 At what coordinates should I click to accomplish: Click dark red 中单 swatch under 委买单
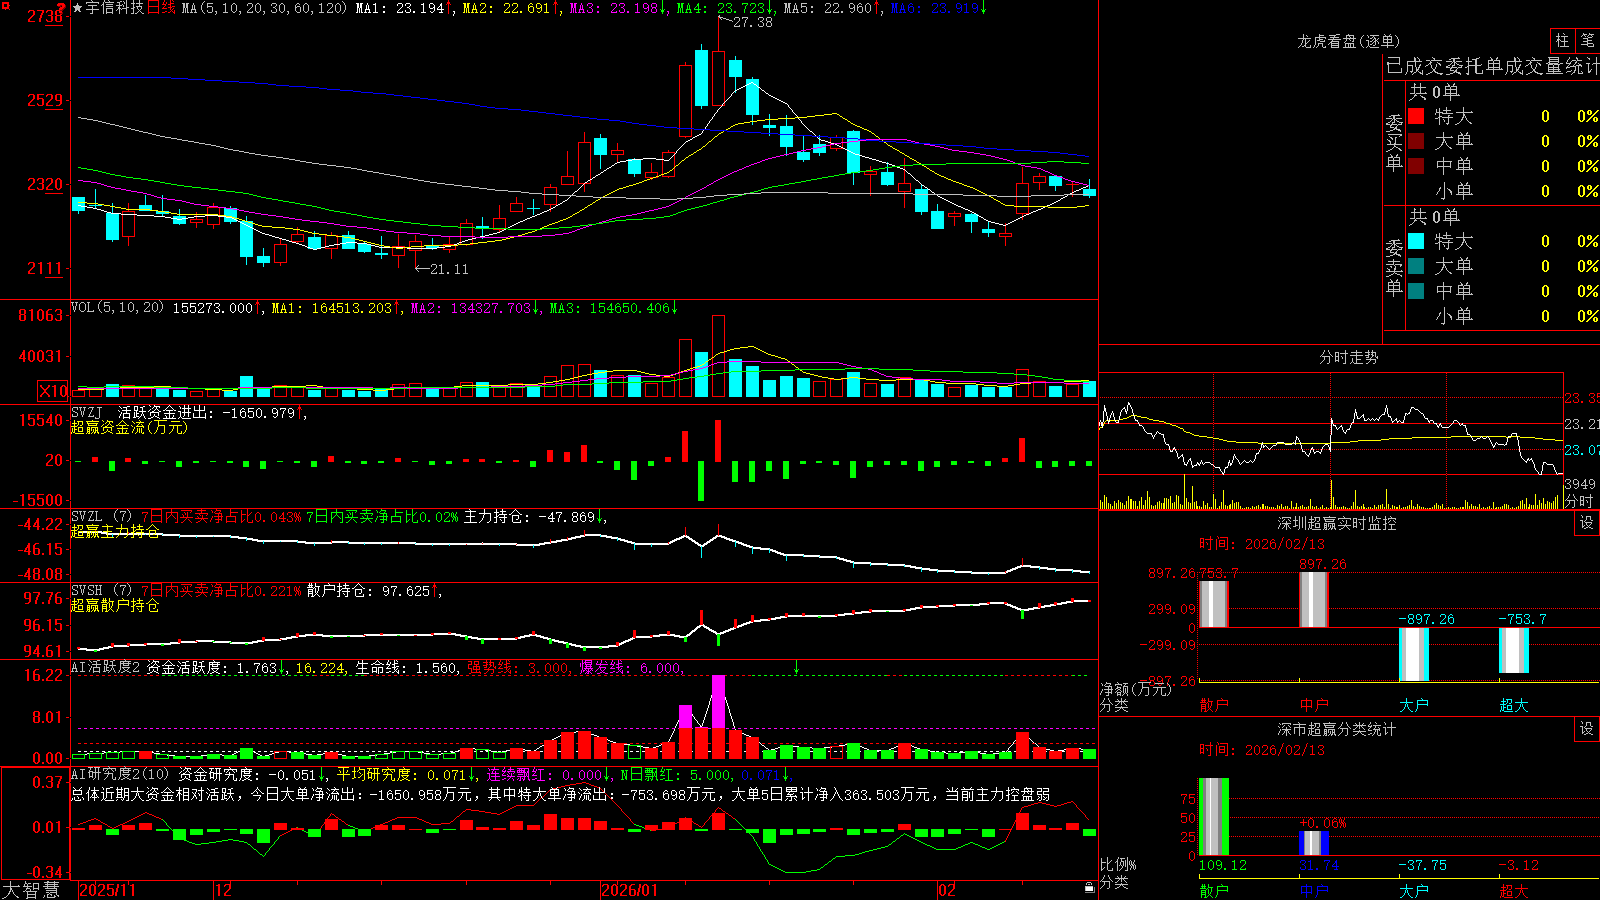[x=1416, y=166]
